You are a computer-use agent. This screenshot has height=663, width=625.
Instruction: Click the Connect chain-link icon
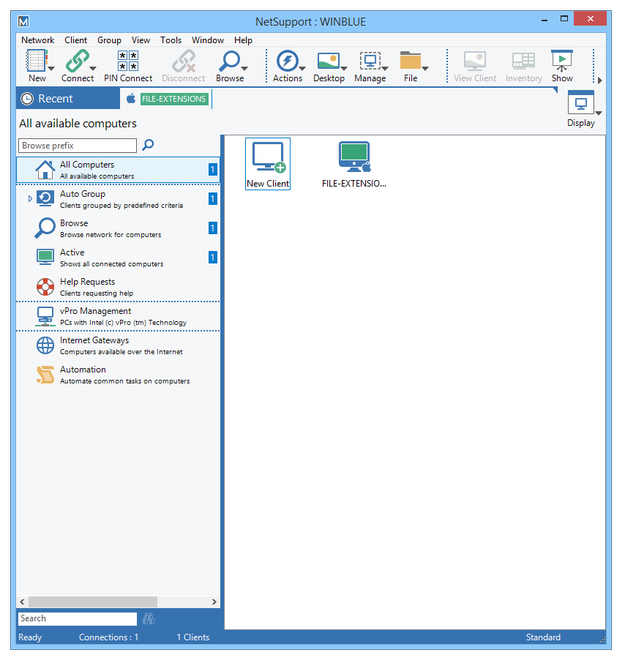[77, 60]
